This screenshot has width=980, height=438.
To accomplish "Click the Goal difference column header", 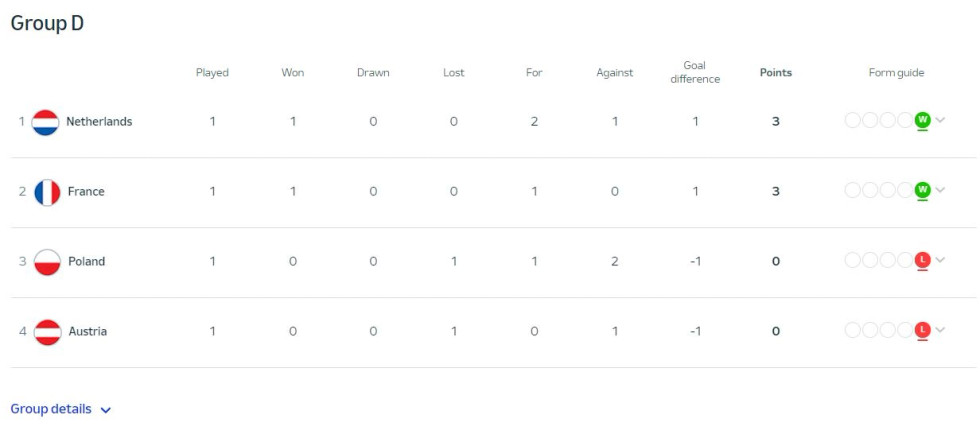I will tap(695, 72).
